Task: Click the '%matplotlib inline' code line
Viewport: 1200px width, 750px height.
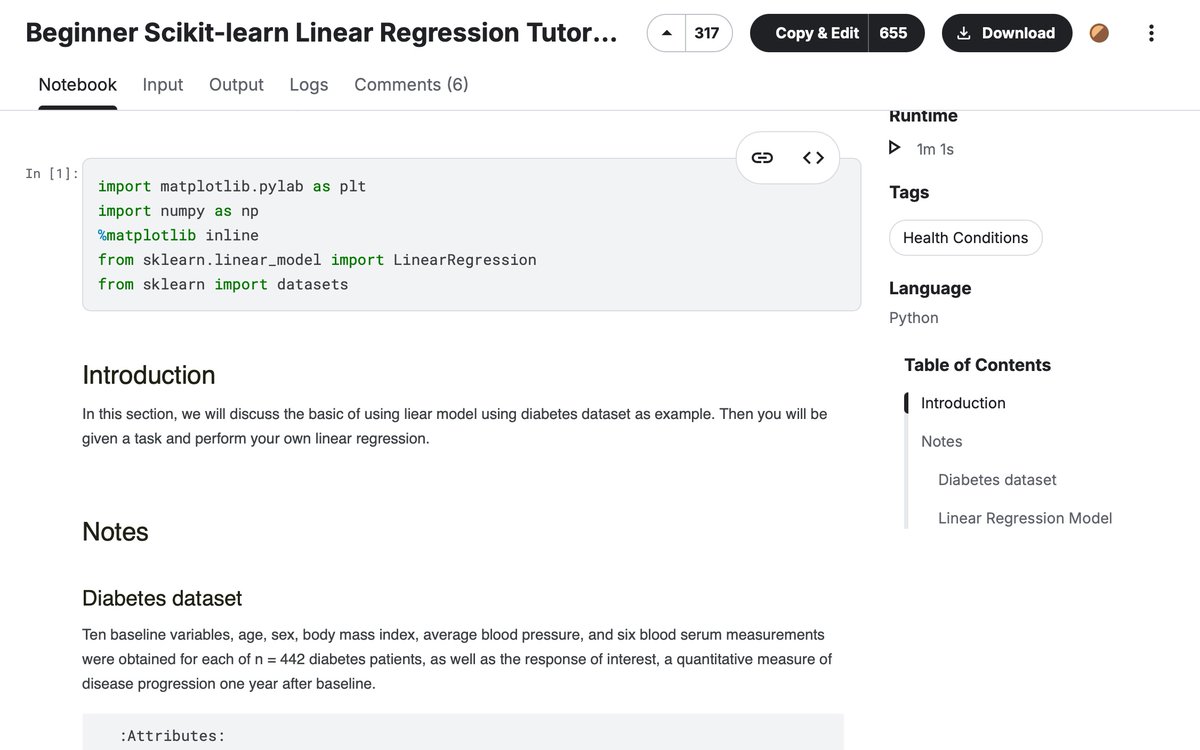Action: point(178,235)
